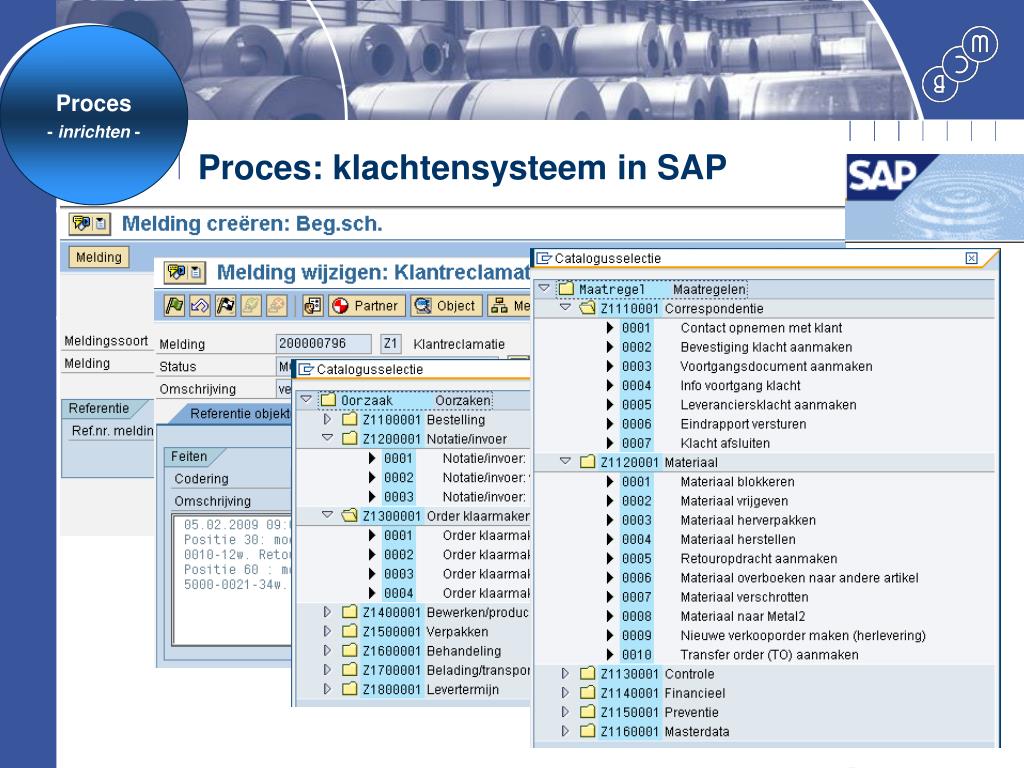
Task: Click the folder icon of Z1110001 Correspondentie
Action: coord(587,308)
